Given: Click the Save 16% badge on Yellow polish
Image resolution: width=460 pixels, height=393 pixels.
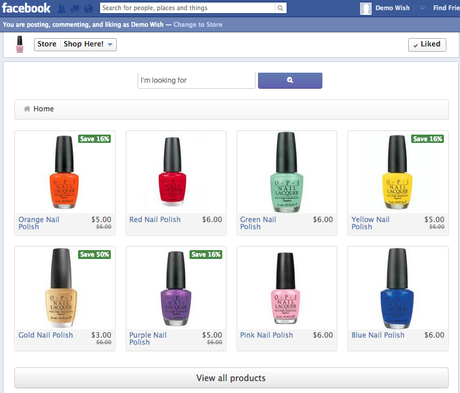Looking at the screenshot, I should coord(427,139).
